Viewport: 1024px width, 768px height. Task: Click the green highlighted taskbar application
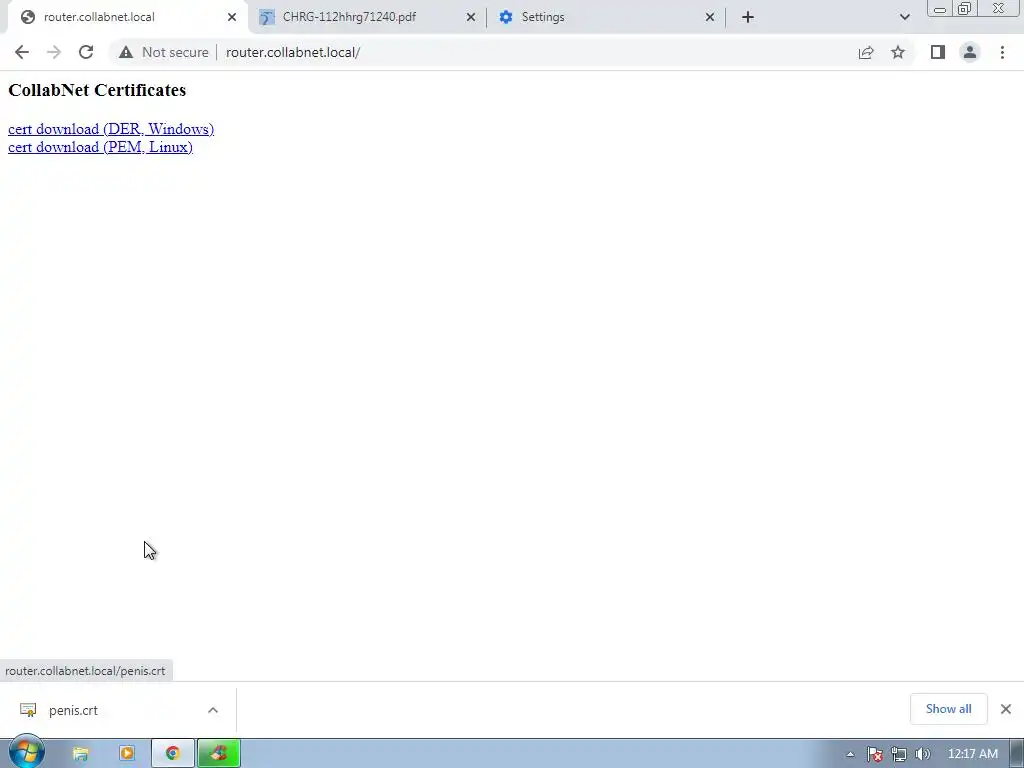click(x=219, y=754)
